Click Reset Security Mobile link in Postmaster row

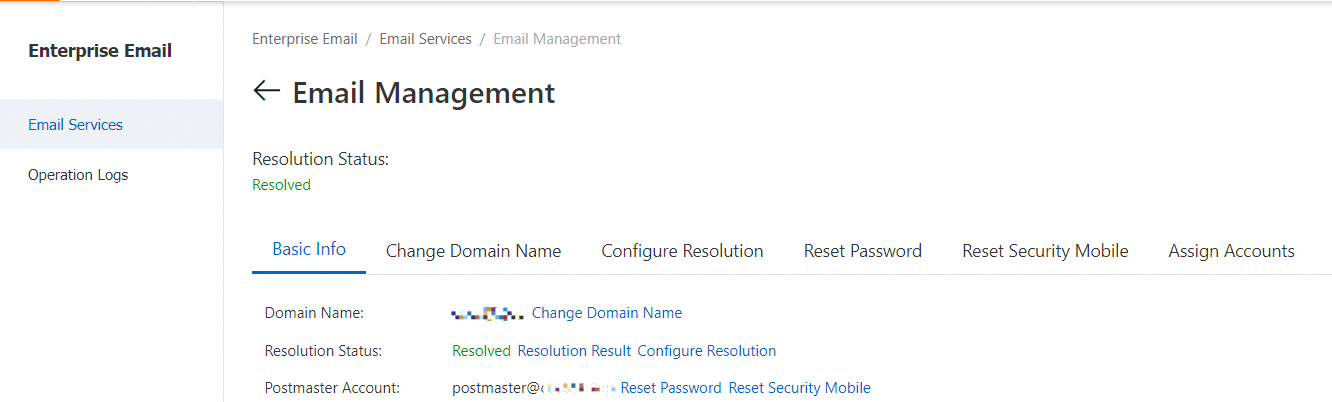point(799,388)
